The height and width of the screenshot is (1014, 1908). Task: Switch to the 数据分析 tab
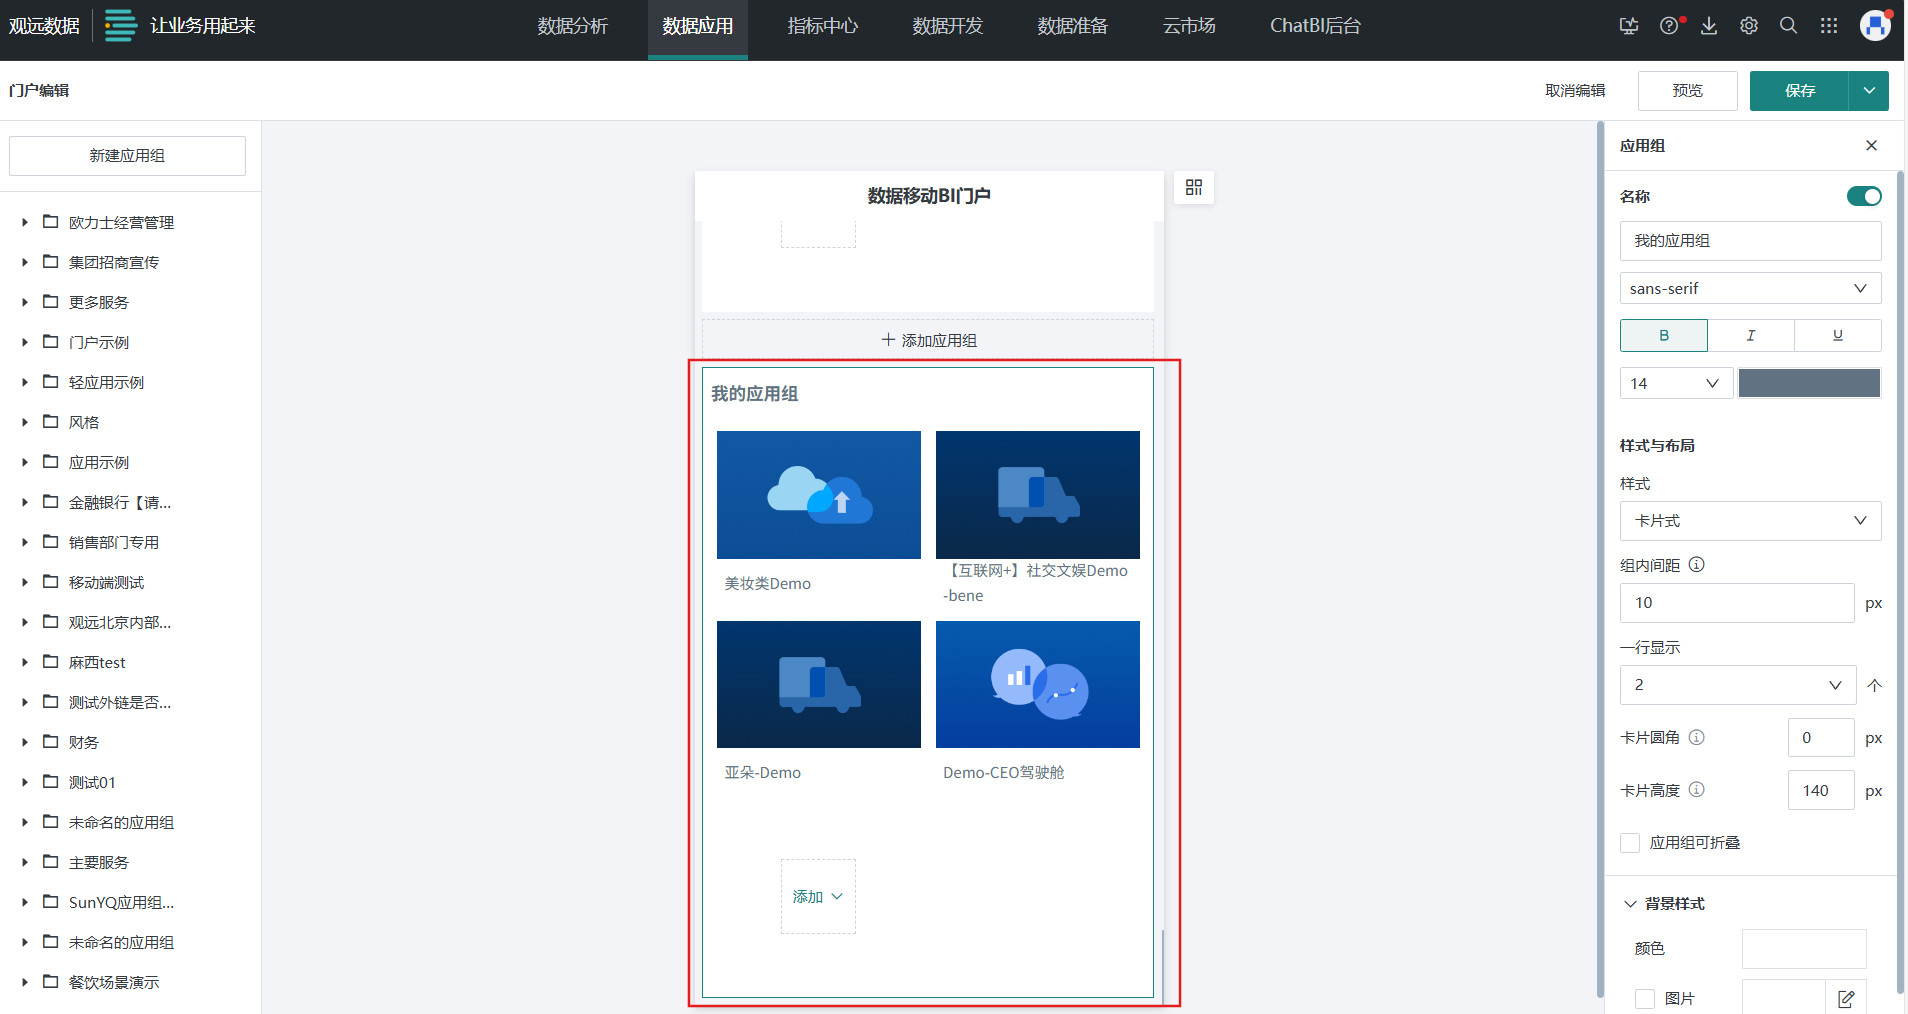(x=572, y=26)
